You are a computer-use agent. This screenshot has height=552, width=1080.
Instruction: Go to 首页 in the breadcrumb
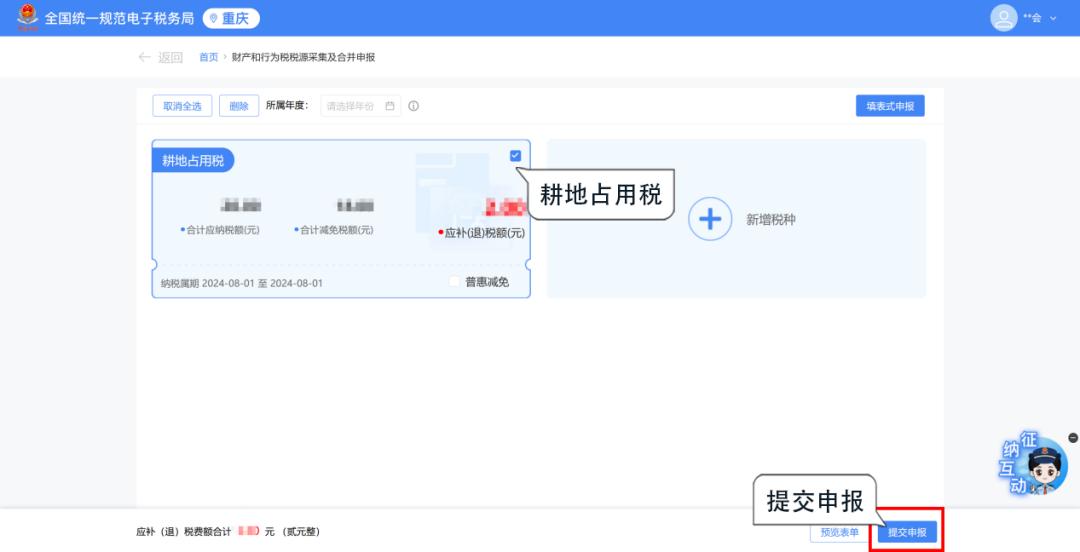coord(208,57)
